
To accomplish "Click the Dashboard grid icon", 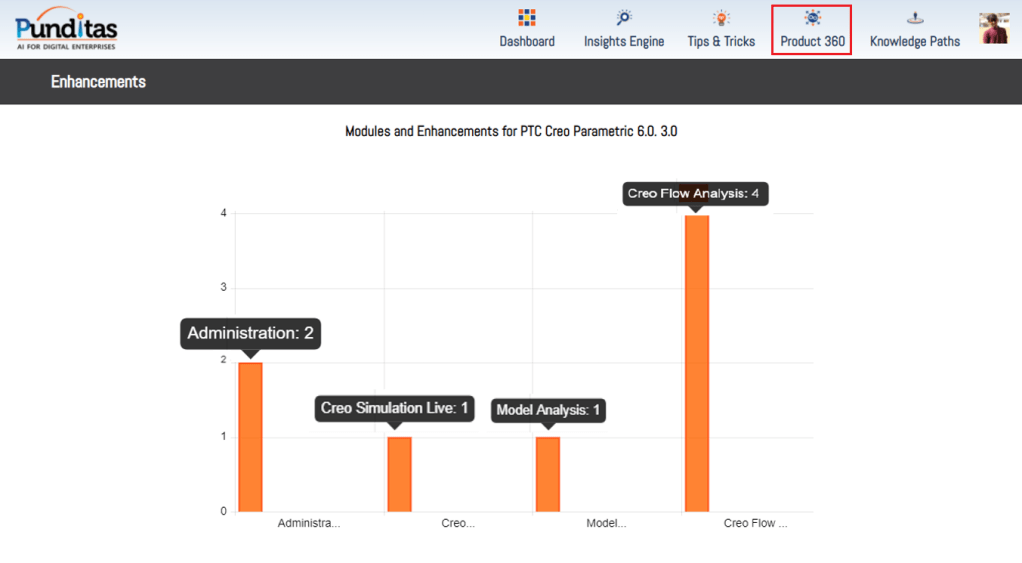I will (527, 18).
